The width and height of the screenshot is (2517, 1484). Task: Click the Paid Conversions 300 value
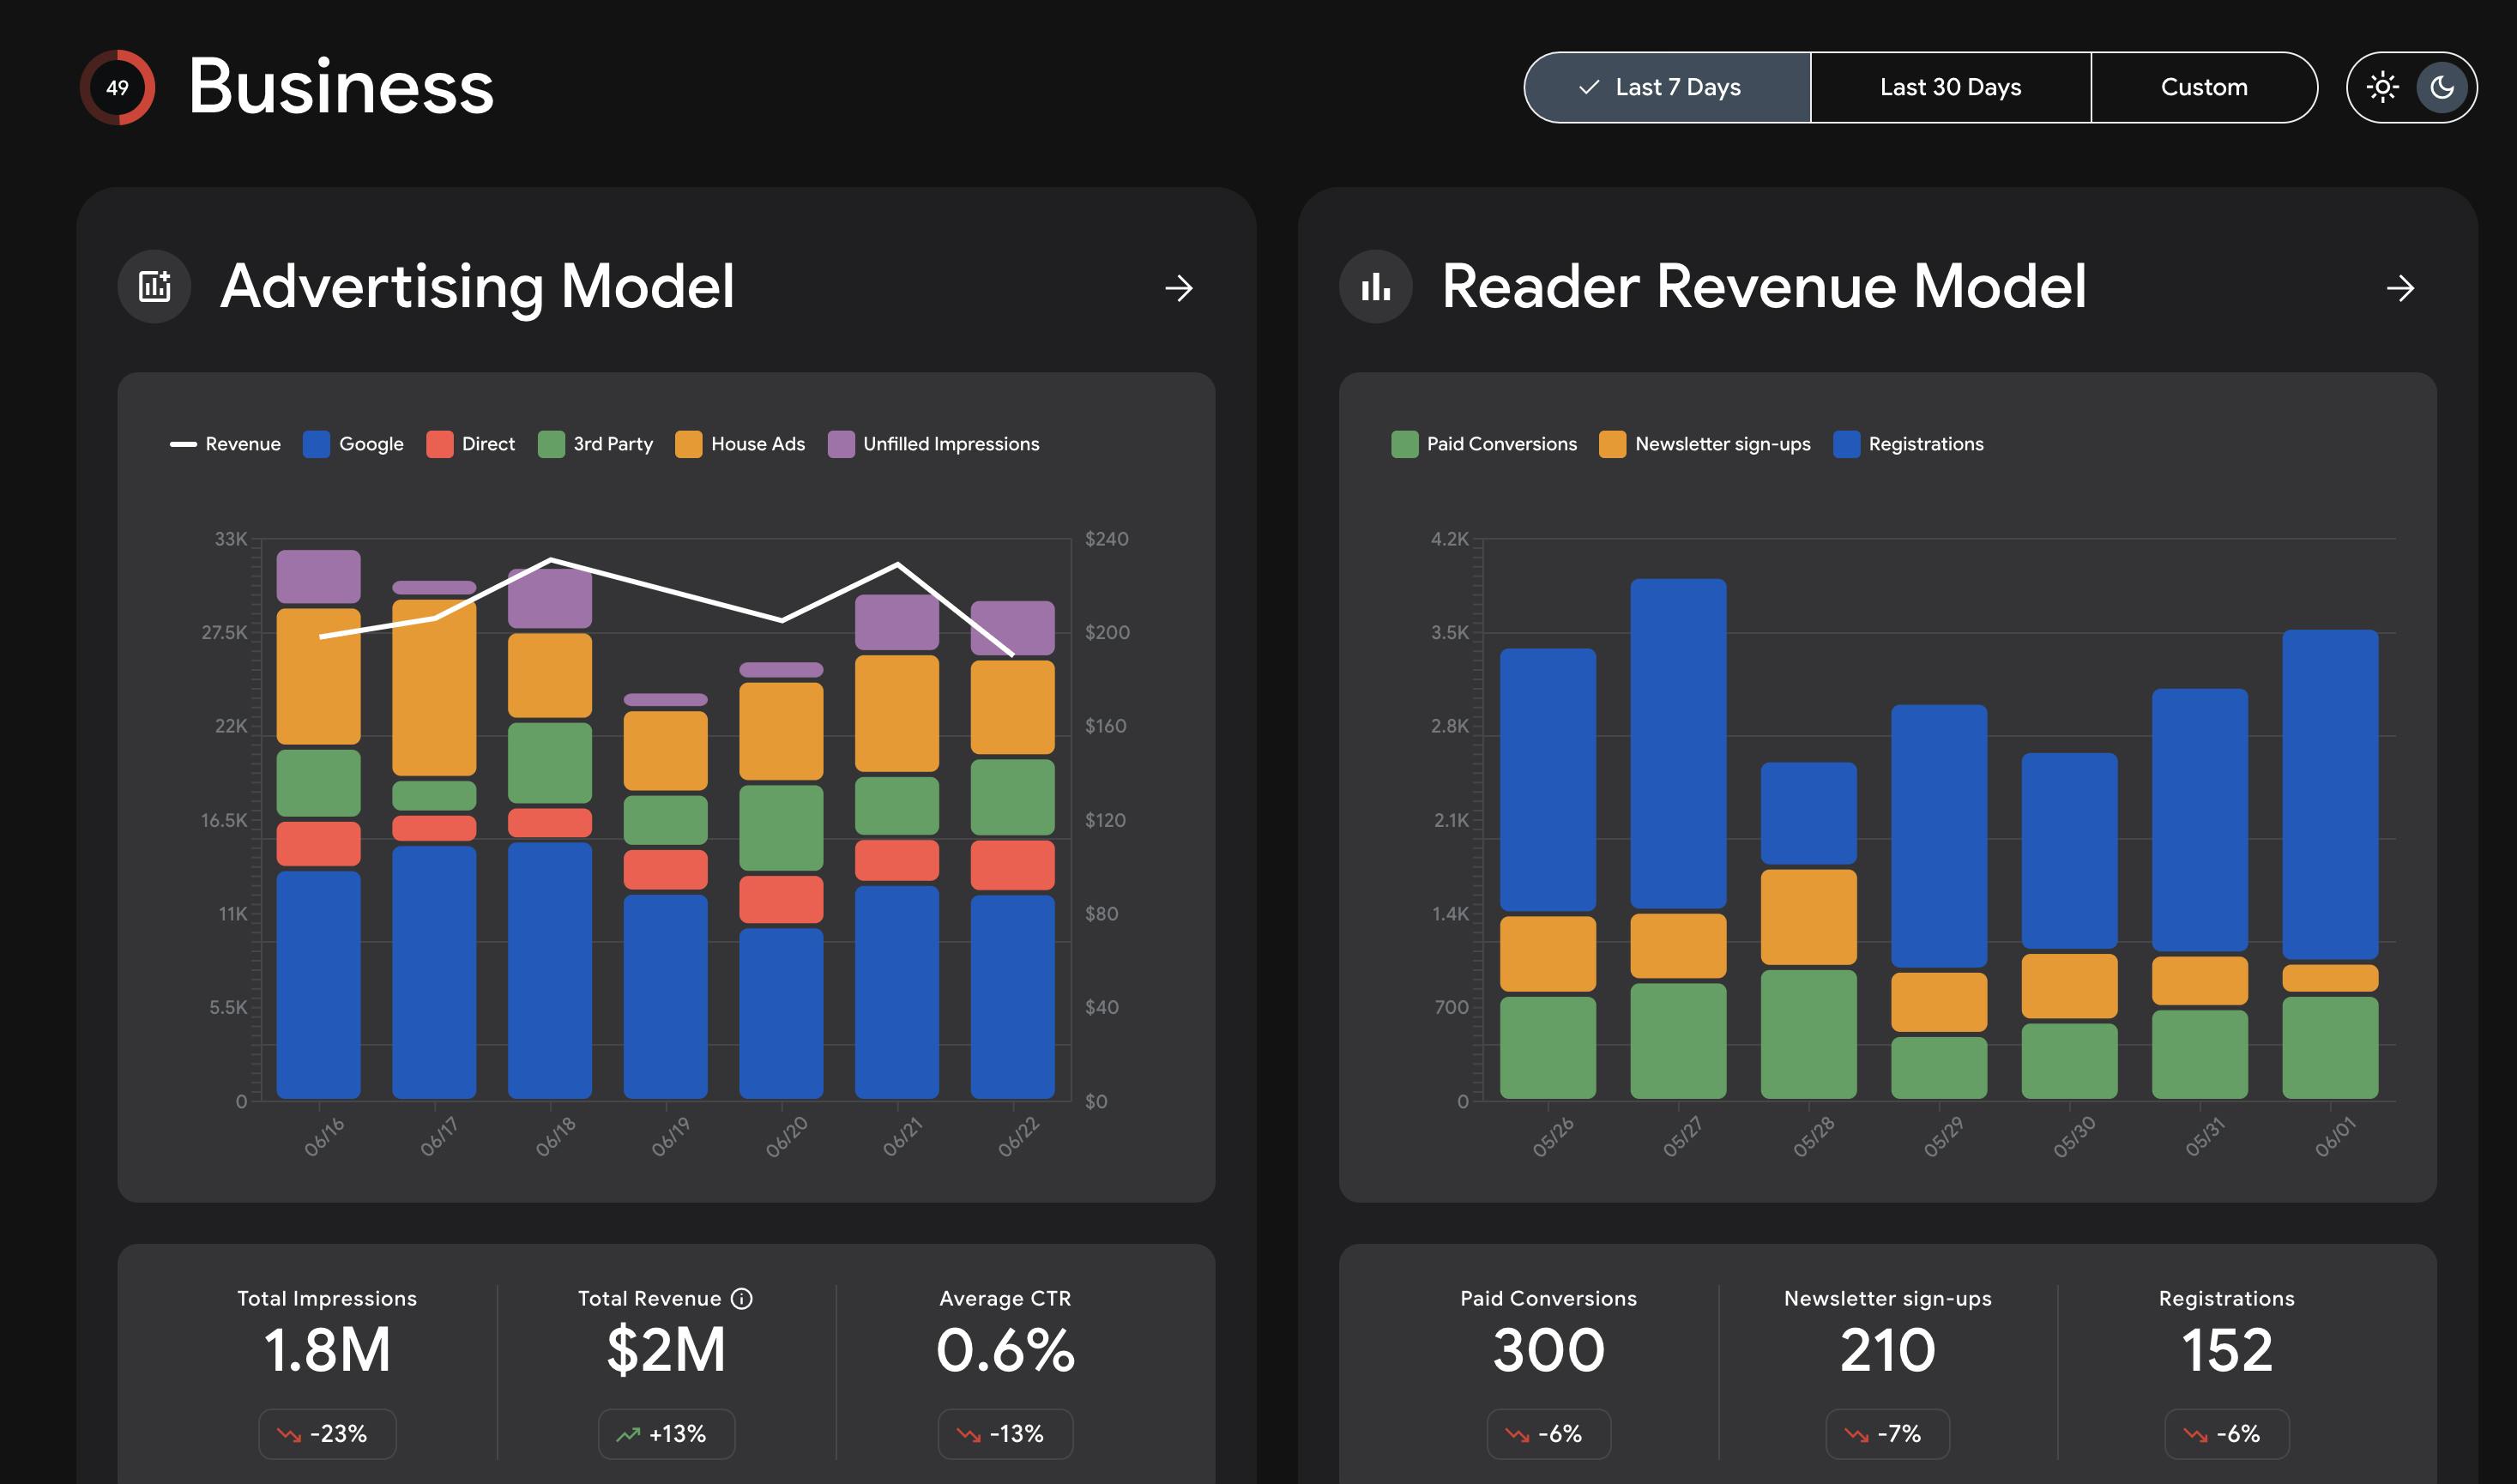click(1548, 1350)
